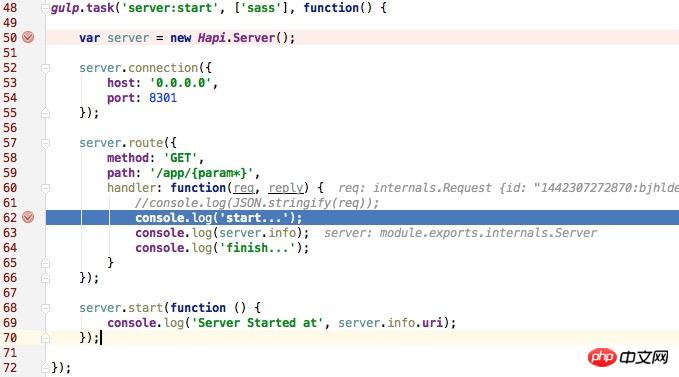Collapse the server.start fold on line 68
The width and height of the screenshot is (679, 377).
click(x=45, y=308)
